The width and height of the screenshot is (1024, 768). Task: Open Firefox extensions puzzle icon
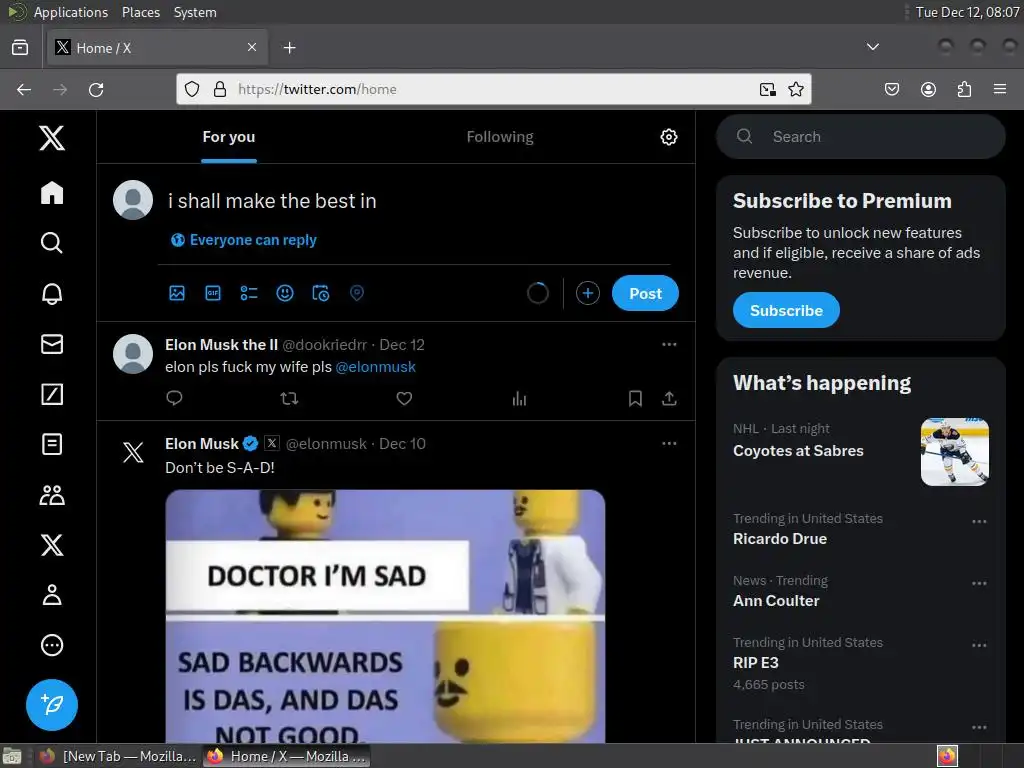point(964,89)
